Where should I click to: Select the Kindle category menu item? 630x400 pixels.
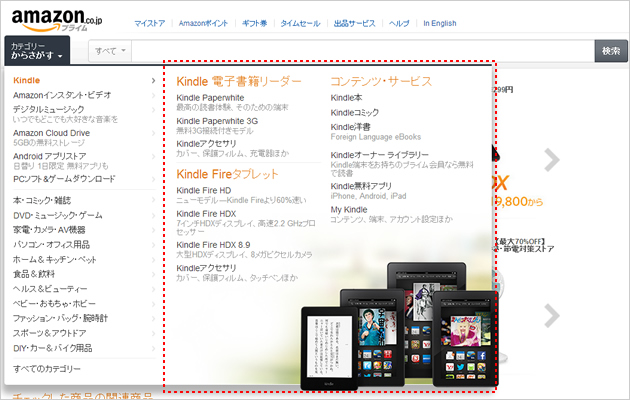point(27,80)
